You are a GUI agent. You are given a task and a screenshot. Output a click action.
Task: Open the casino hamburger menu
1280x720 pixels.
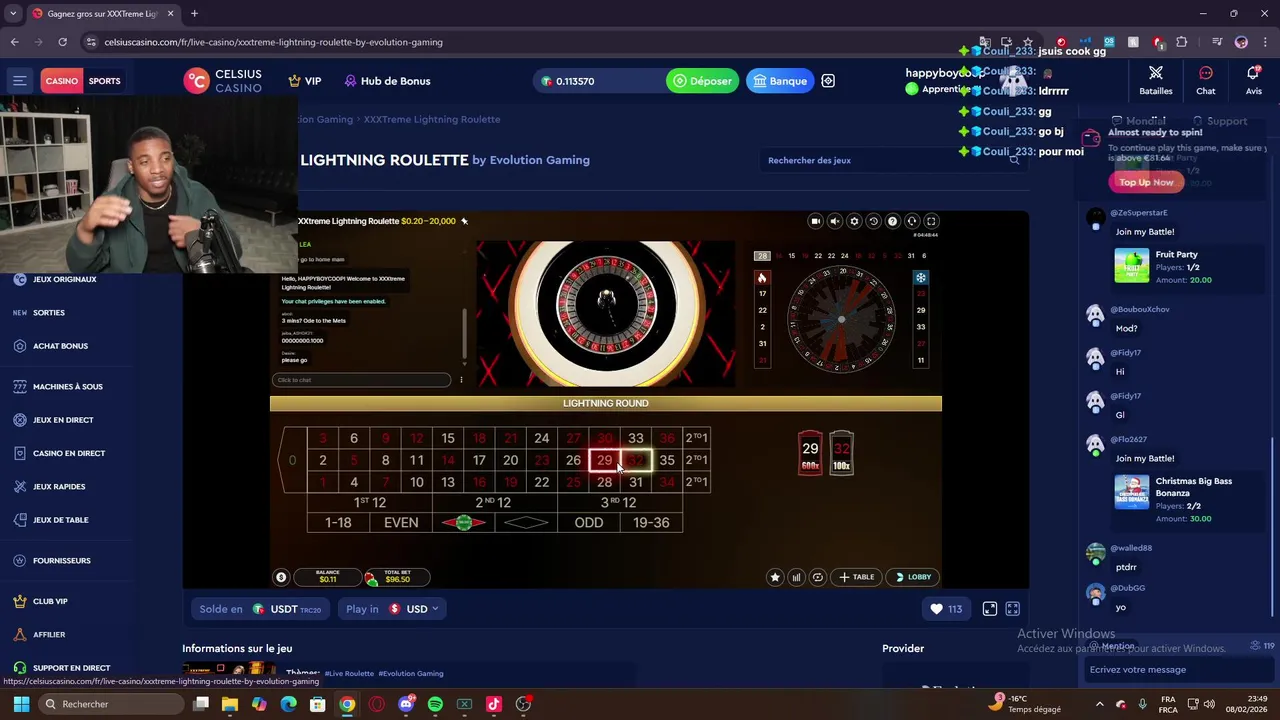click(19, 81)
